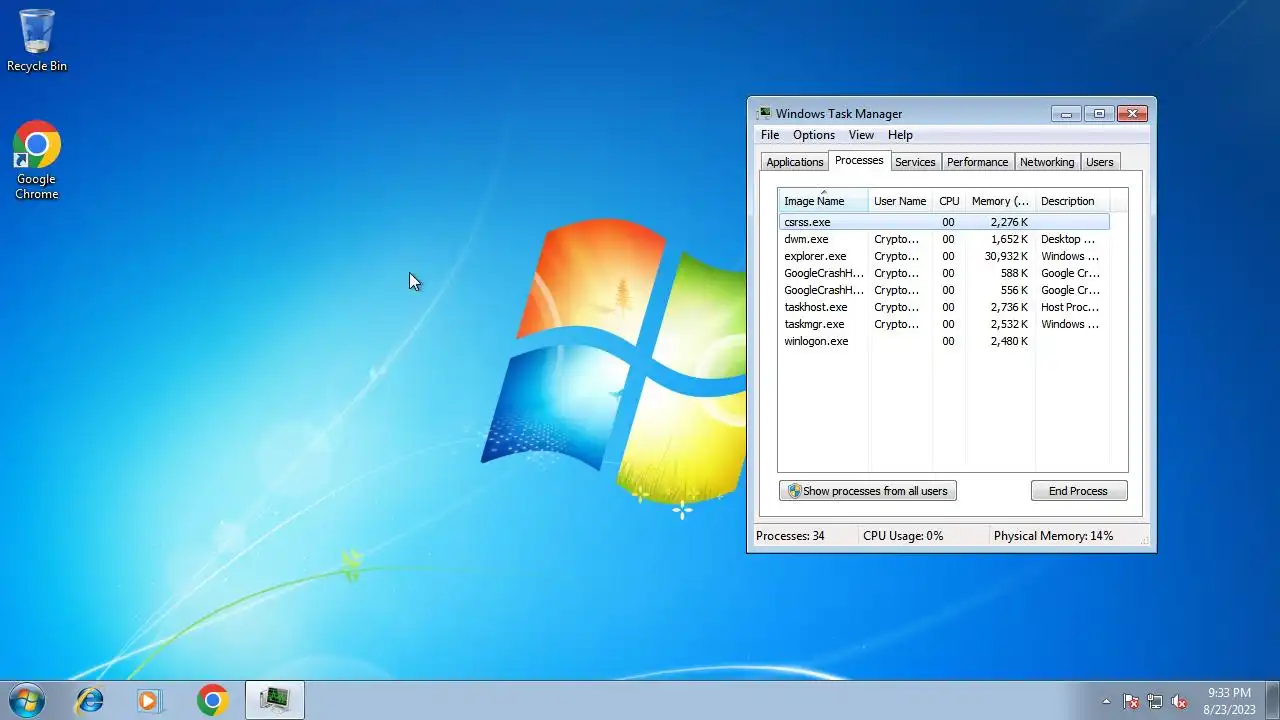1280x720 pixels.
Task: Sort by User Name column header
Action: tap(900, 201)
